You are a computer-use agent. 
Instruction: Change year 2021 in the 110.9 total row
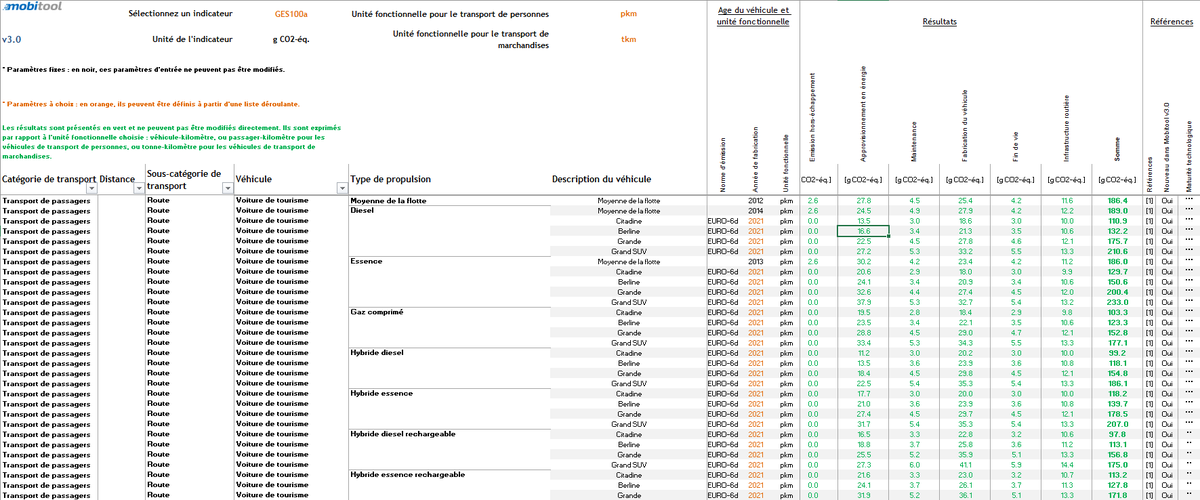[756, 220]
